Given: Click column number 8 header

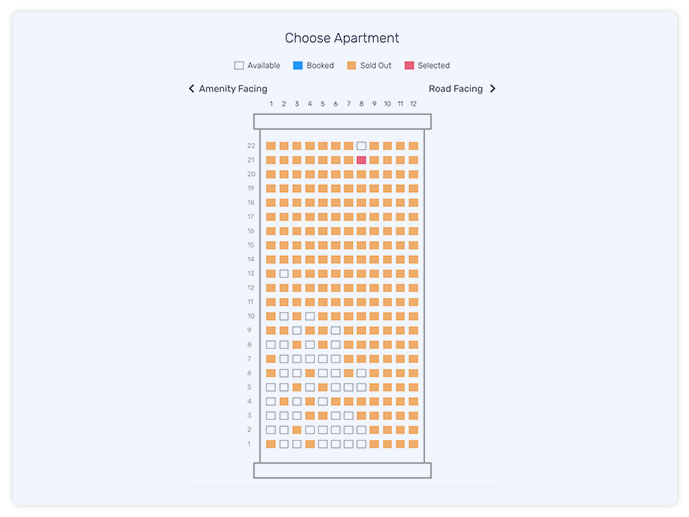Looking at the screenshot, I should tap(361, 104).
